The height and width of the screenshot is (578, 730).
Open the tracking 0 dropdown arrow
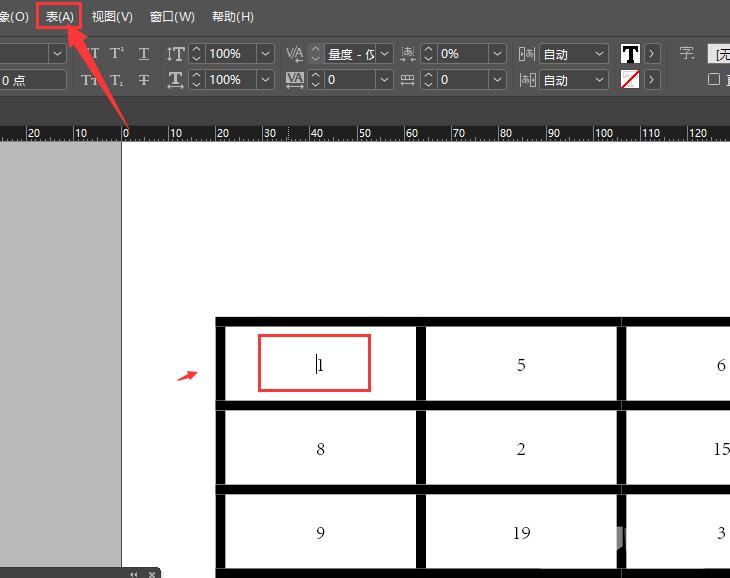385,80
